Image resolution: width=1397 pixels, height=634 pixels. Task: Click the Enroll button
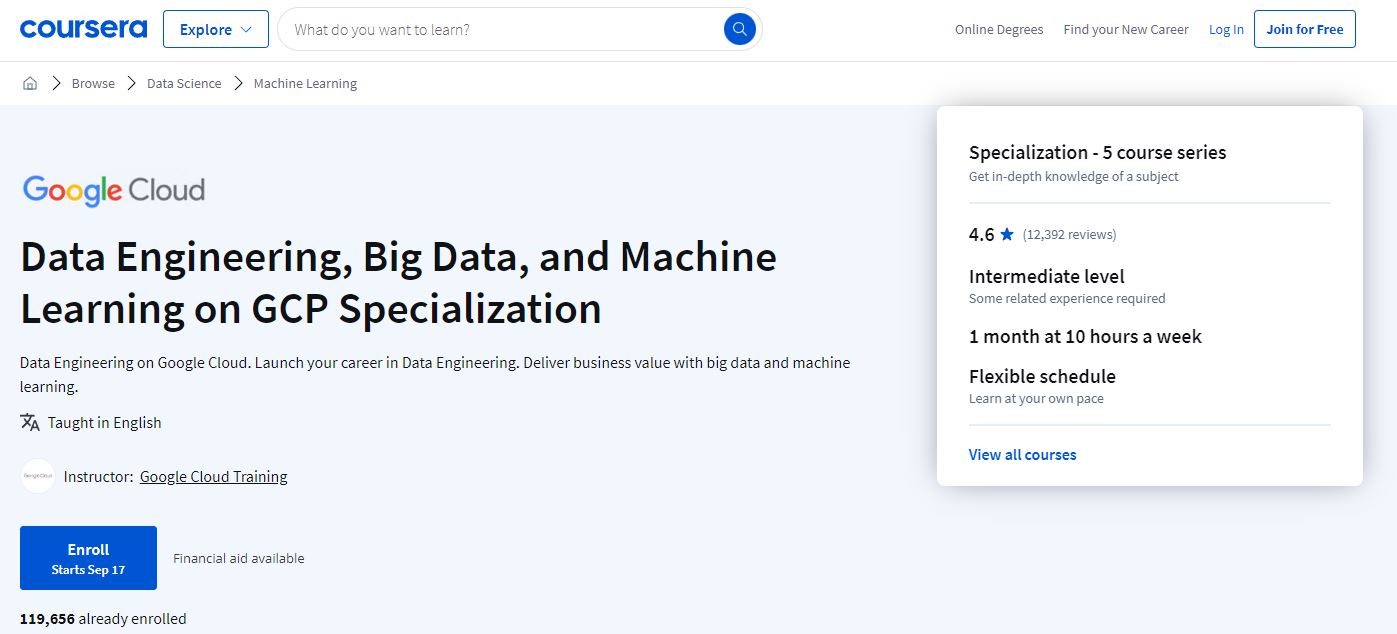click(88, 557)
